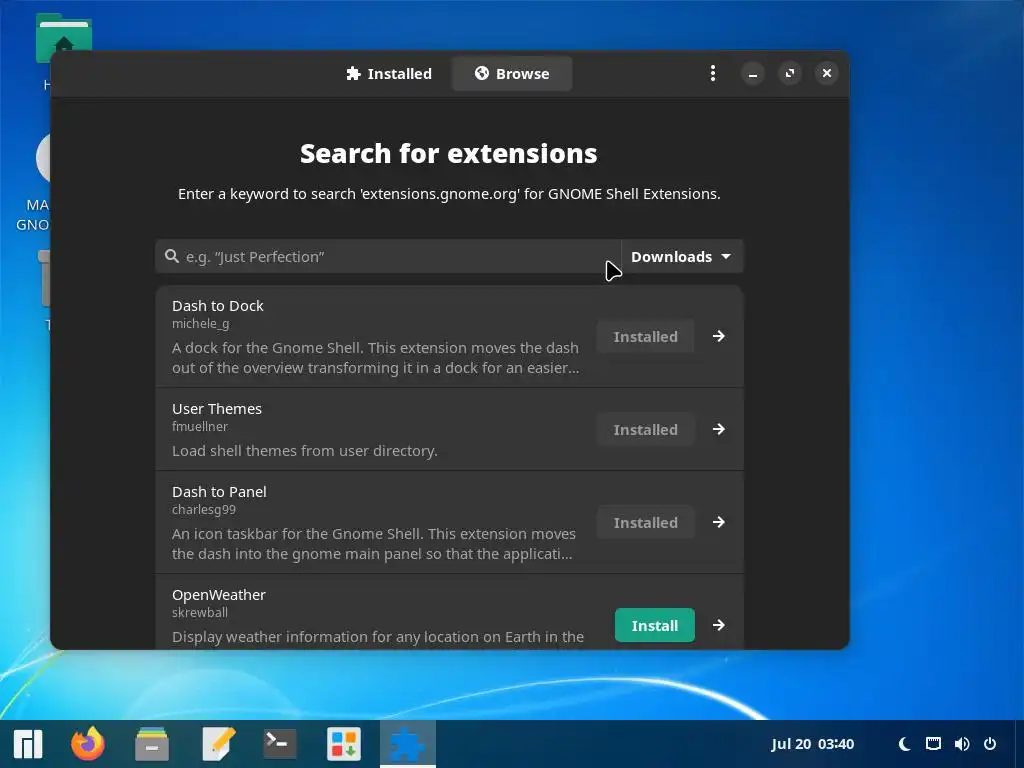Open the three-dot main menu
1024x768 pixels.
[x=712, y=73]
